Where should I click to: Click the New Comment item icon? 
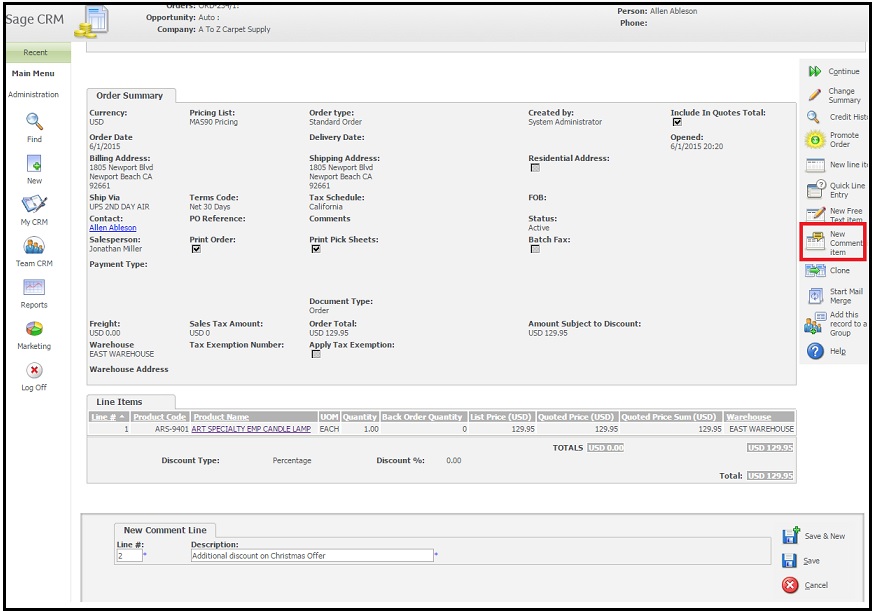815,242
